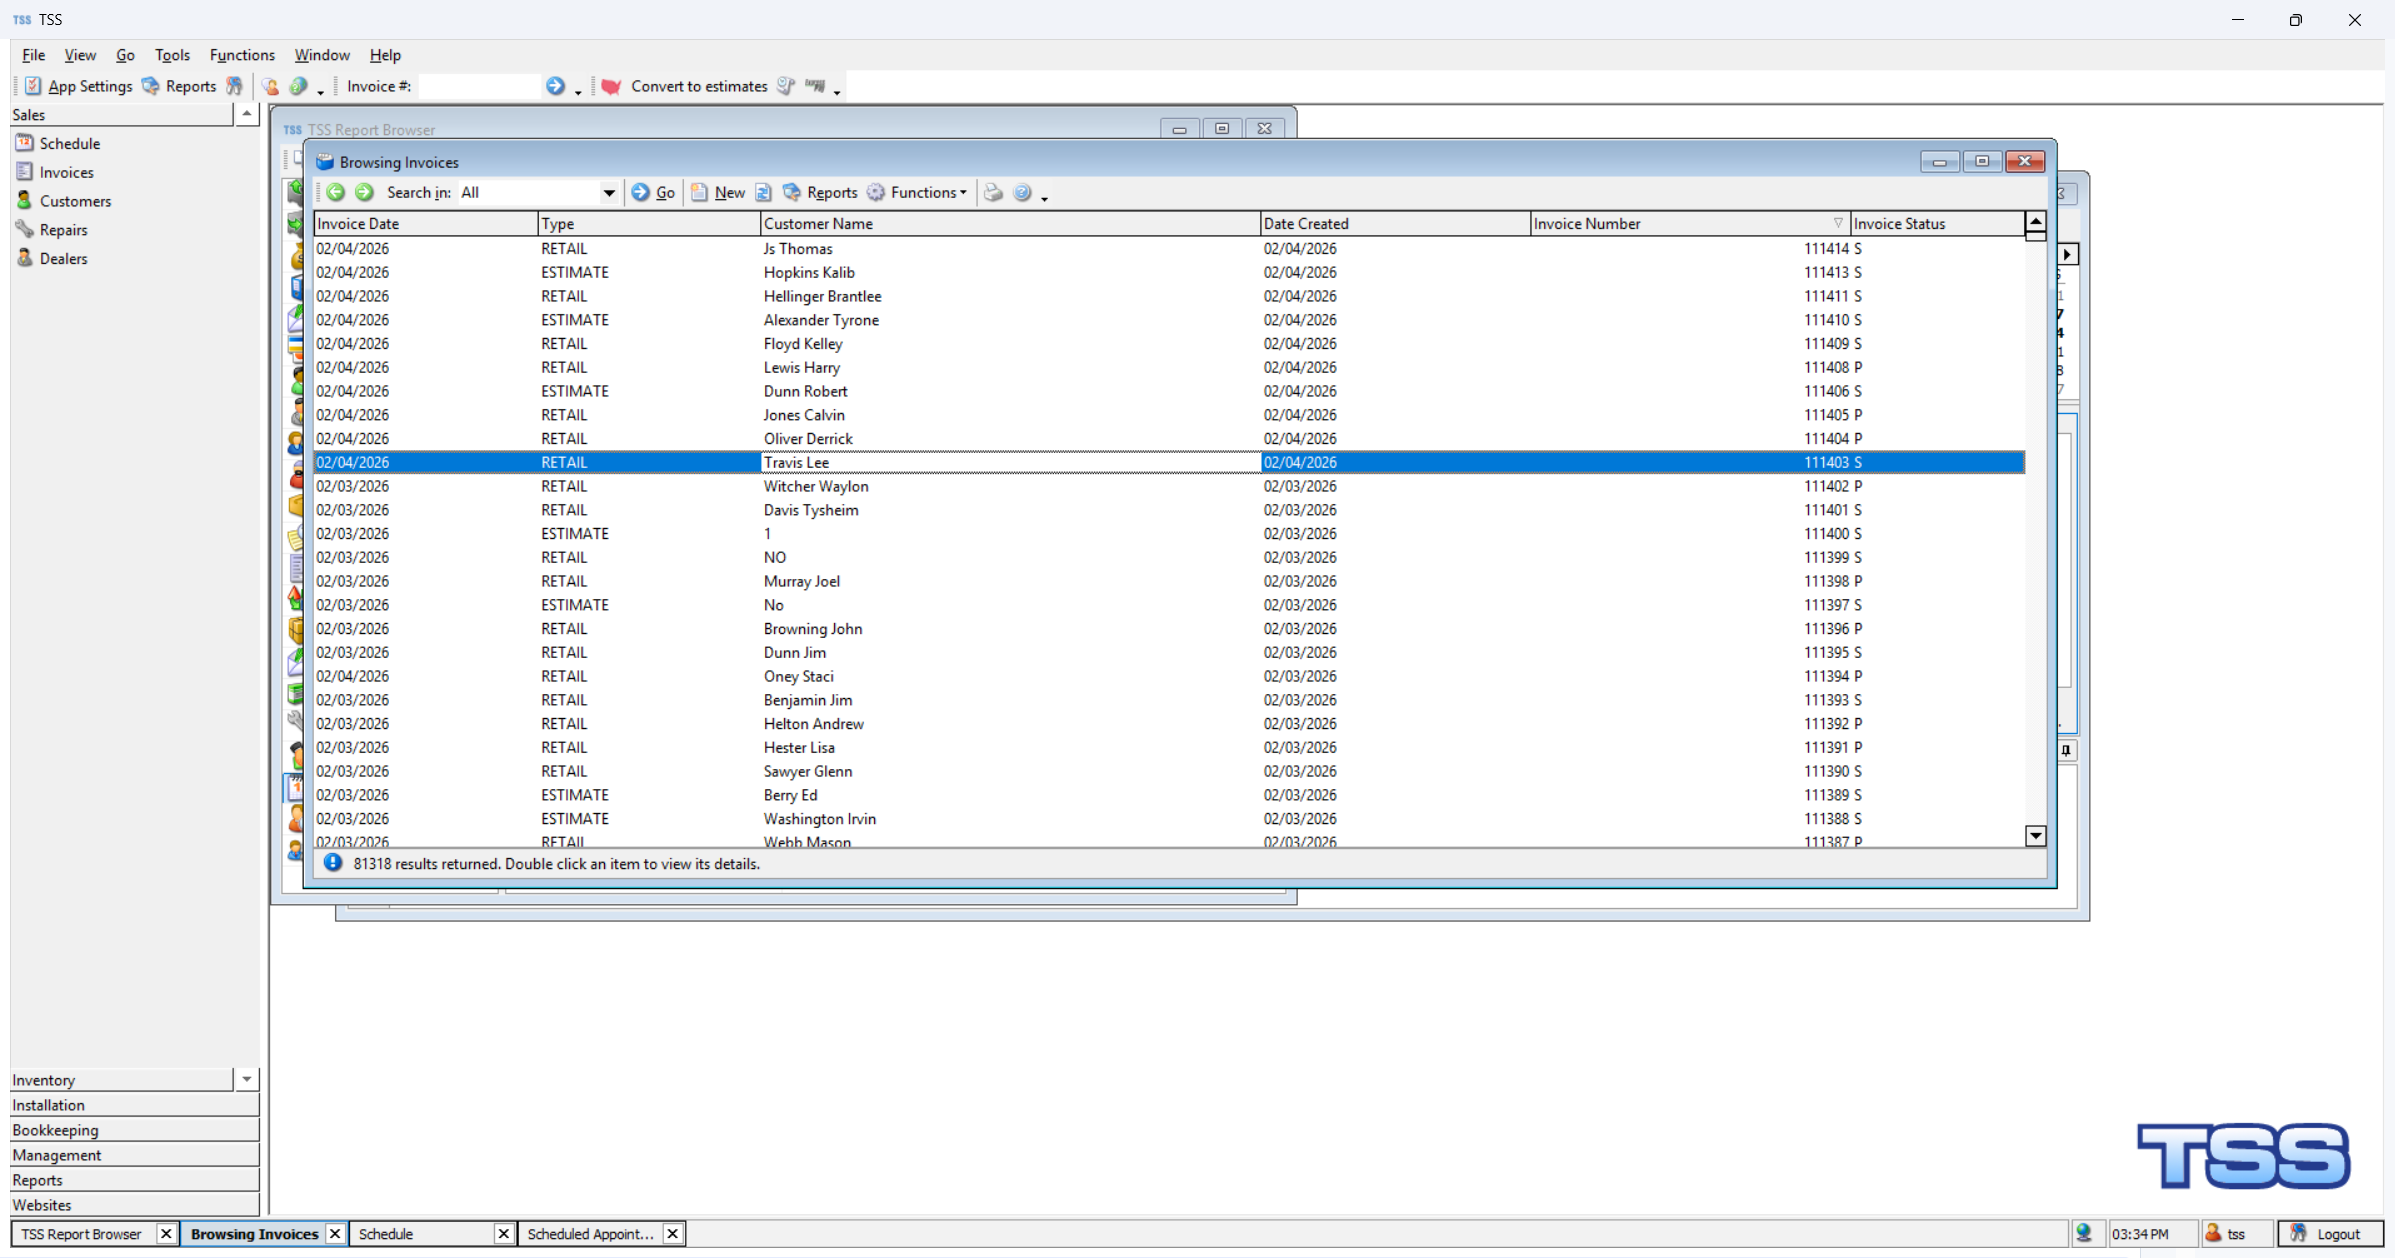The width and height of the screenshot is (2395, 1258).
Task: Open the Functions menu in menu bar
Action: click(241, 55)
